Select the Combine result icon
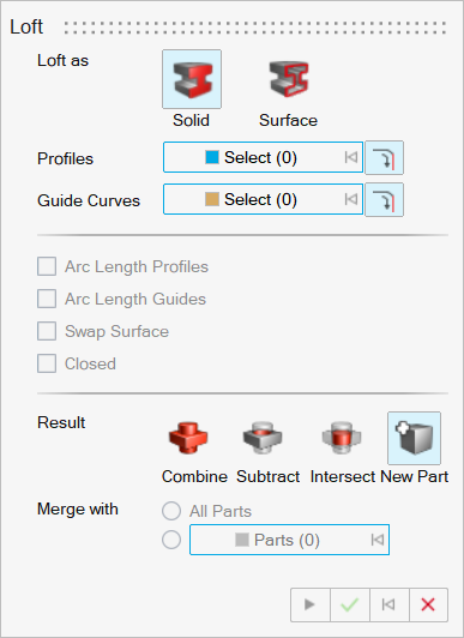Image resolution: width=464 pixels, height=638 pixels. (x=188, y=438)
